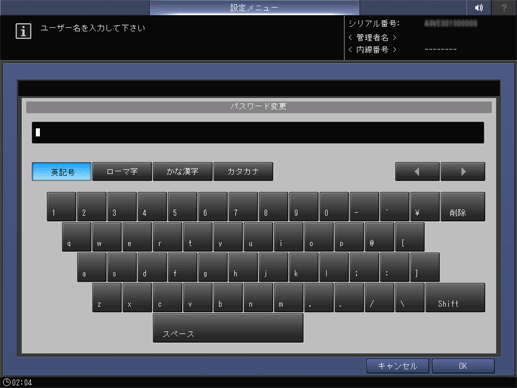The width and height of the screenshot is (517, 388).
Task: Tap the letter m key
Action: click(289, 298)
